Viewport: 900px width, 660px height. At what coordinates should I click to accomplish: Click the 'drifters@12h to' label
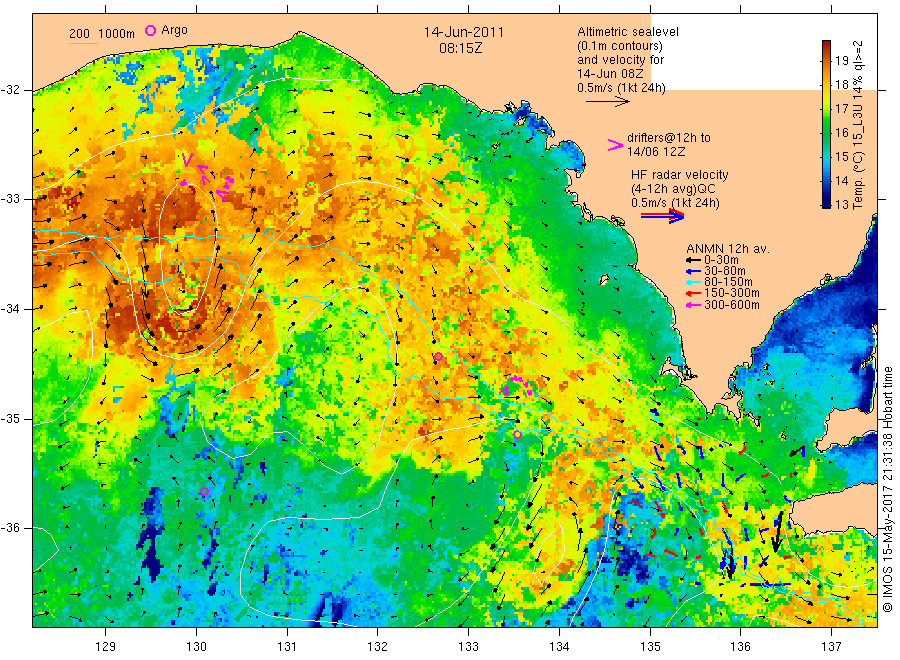pos(668,138)
